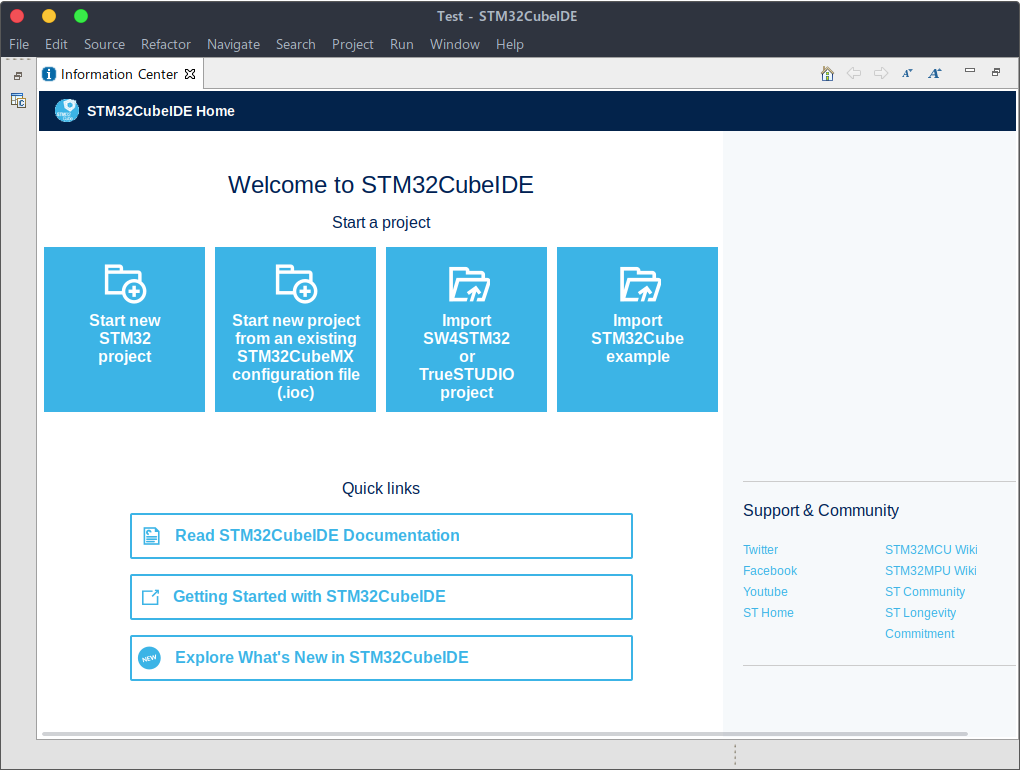
Task: Open the STM32MCU Wiki link
Action: tap(931, 550)
